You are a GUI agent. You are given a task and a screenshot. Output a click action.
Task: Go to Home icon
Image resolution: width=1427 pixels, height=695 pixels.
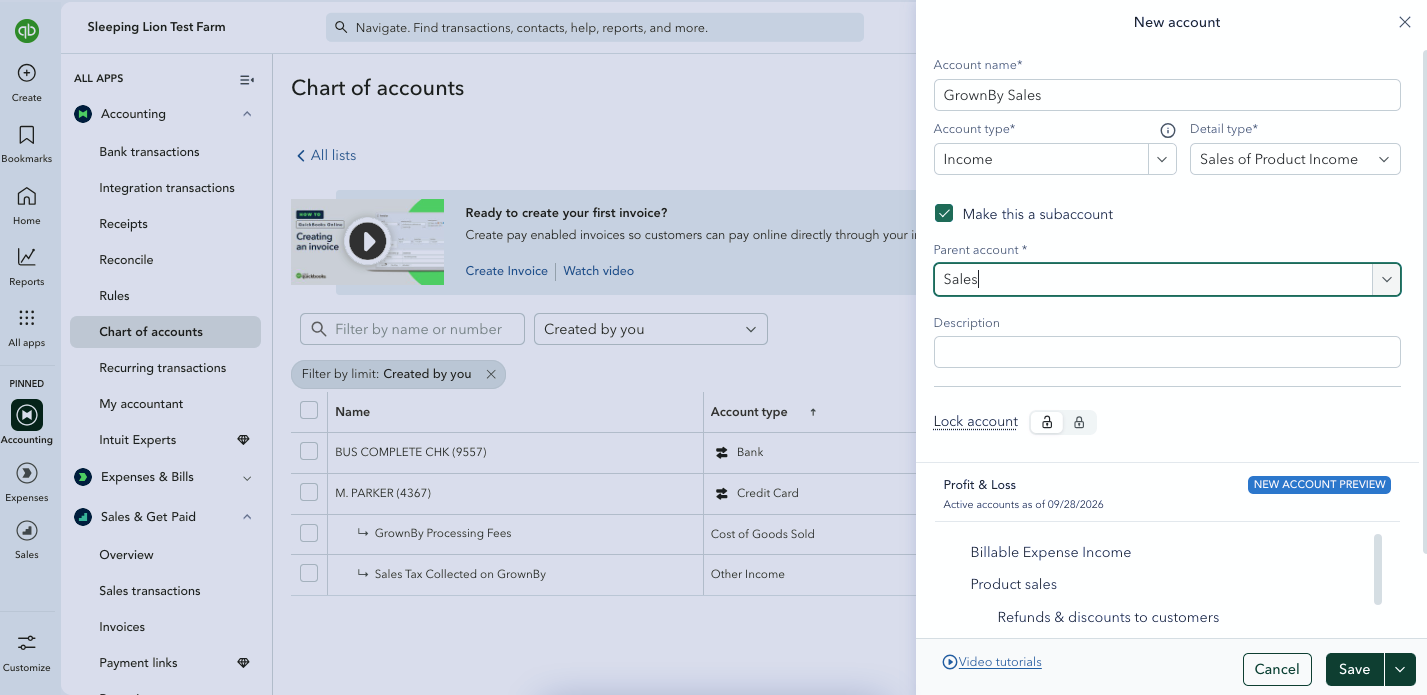[x=27, y=196]
